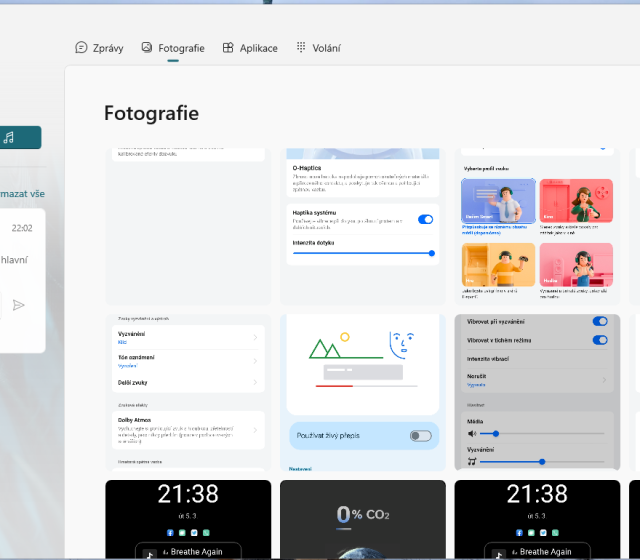The image size is (640, 560).
Task: Expand the Tón oznámení row chevron
Action: point(255,360)
